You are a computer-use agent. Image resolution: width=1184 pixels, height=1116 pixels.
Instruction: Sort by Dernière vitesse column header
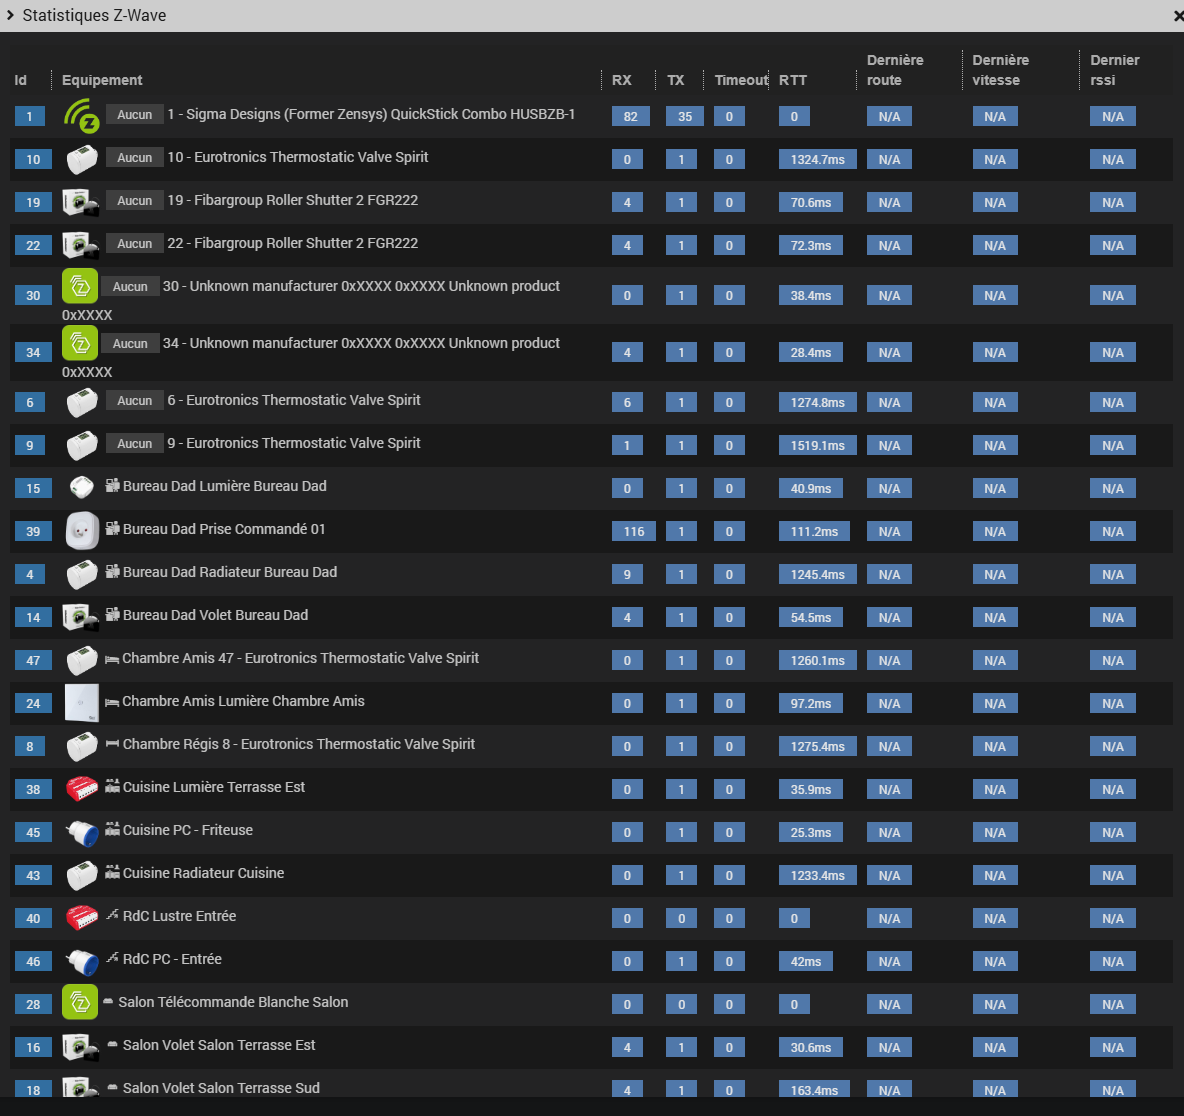1001,70
